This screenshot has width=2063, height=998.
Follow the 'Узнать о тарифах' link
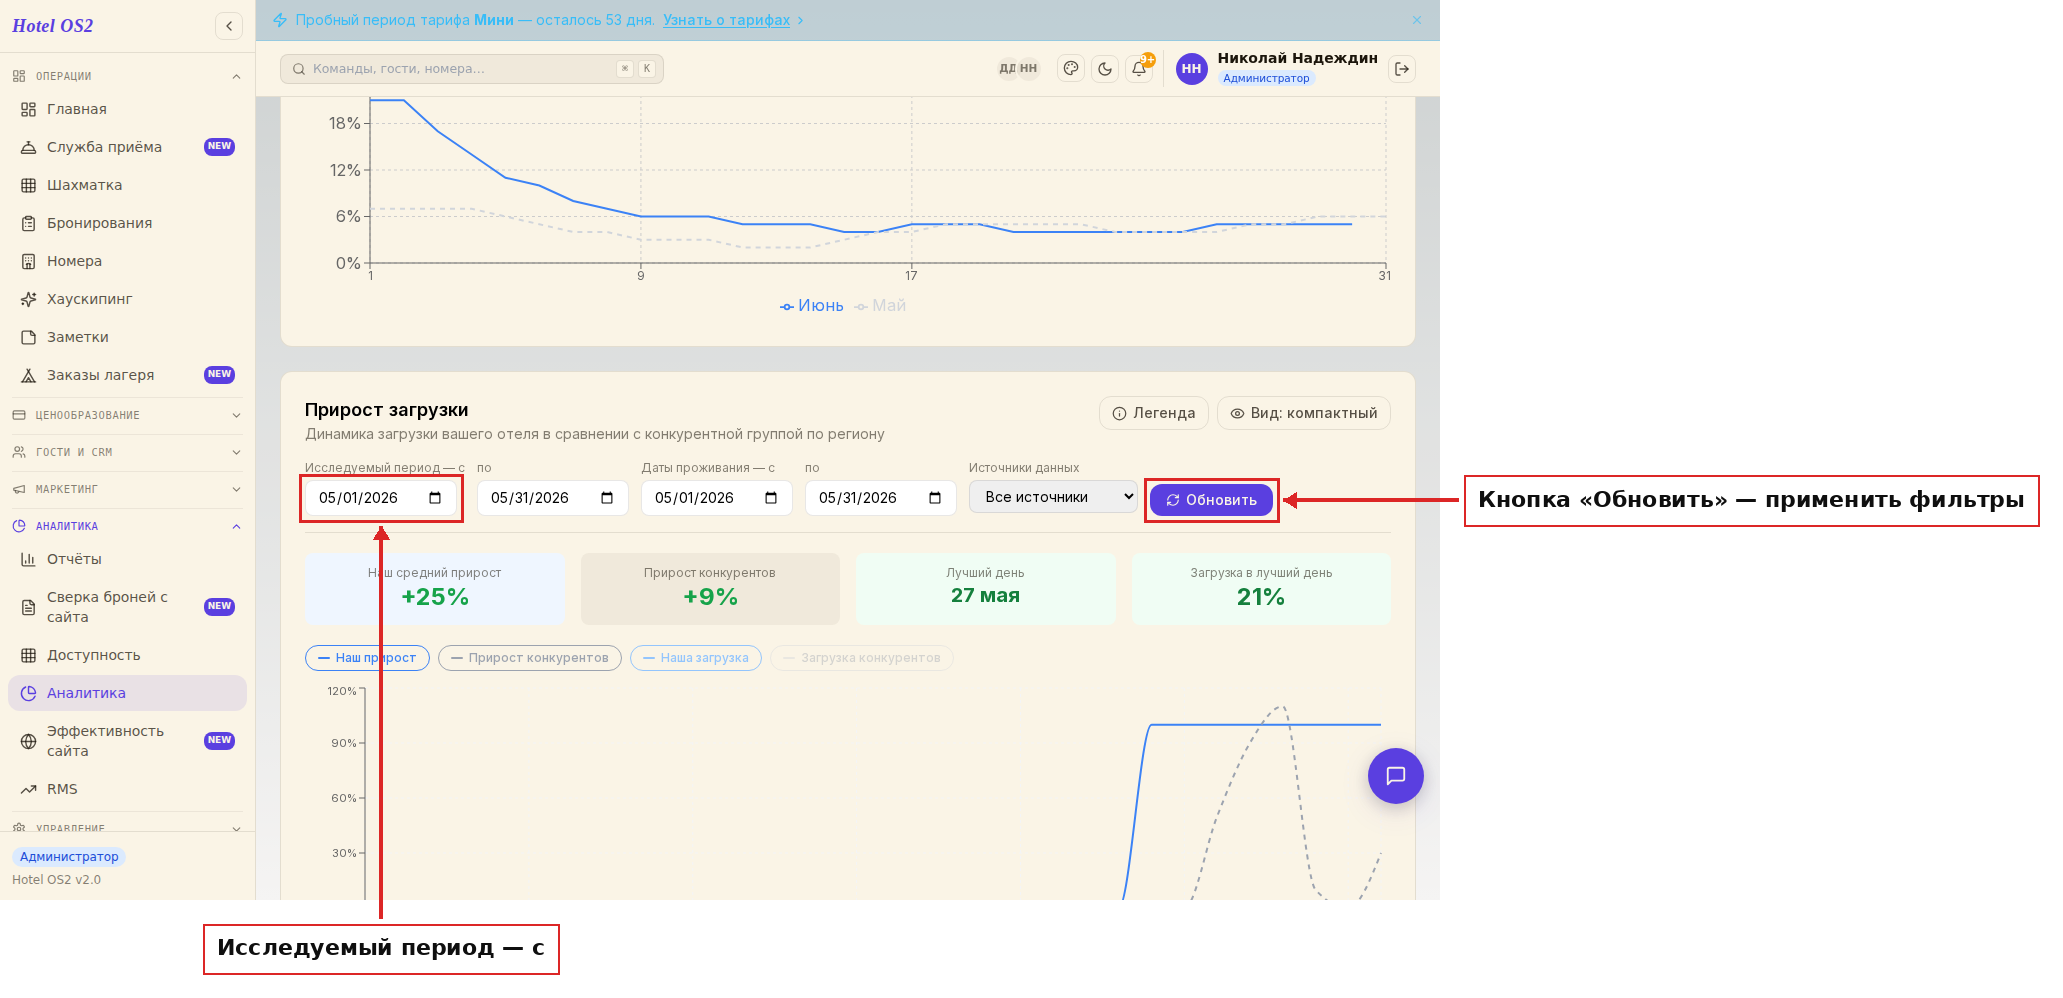726,20
